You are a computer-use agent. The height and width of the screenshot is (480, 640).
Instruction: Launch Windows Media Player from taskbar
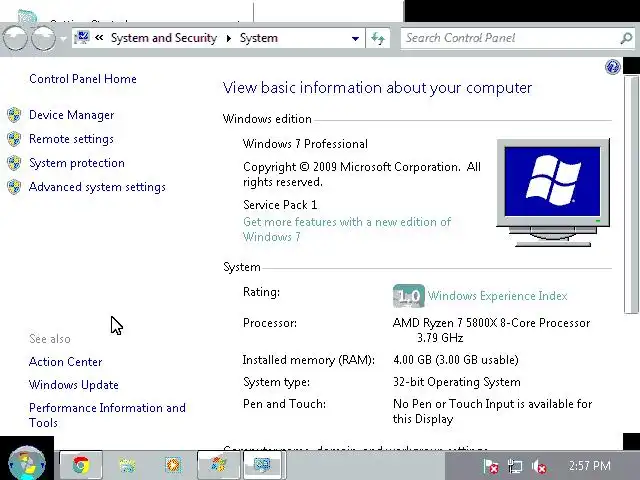coord(173,465)
